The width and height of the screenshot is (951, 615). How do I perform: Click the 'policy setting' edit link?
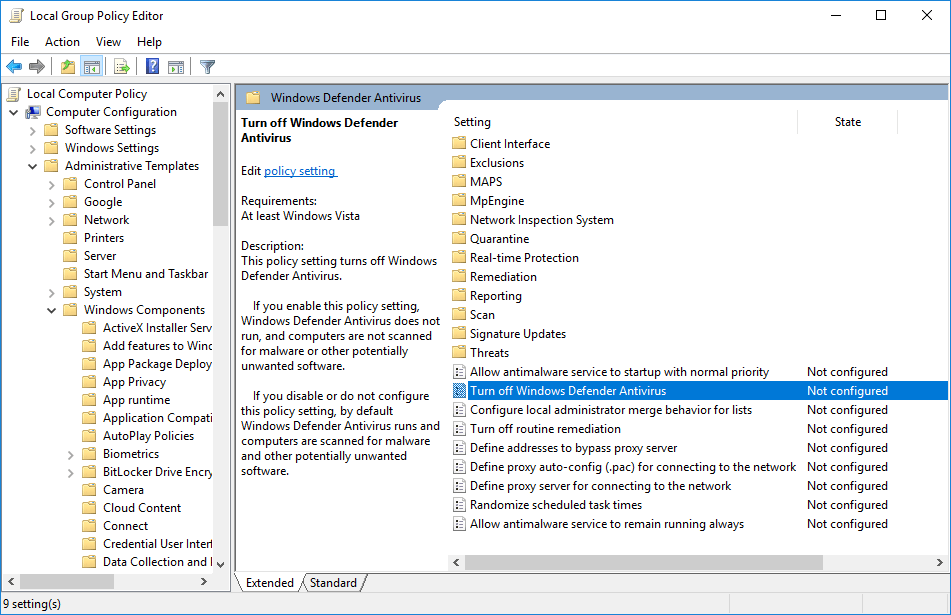tap(300, 171)
